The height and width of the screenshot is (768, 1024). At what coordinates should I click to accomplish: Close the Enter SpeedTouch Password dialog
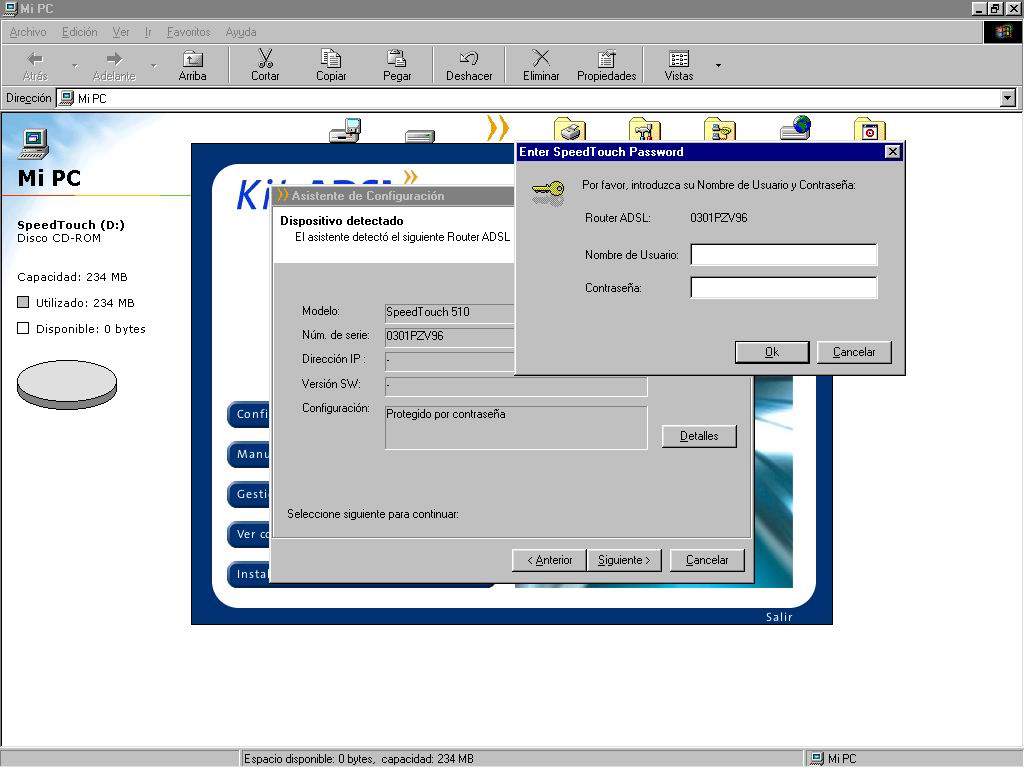(892, 152)
